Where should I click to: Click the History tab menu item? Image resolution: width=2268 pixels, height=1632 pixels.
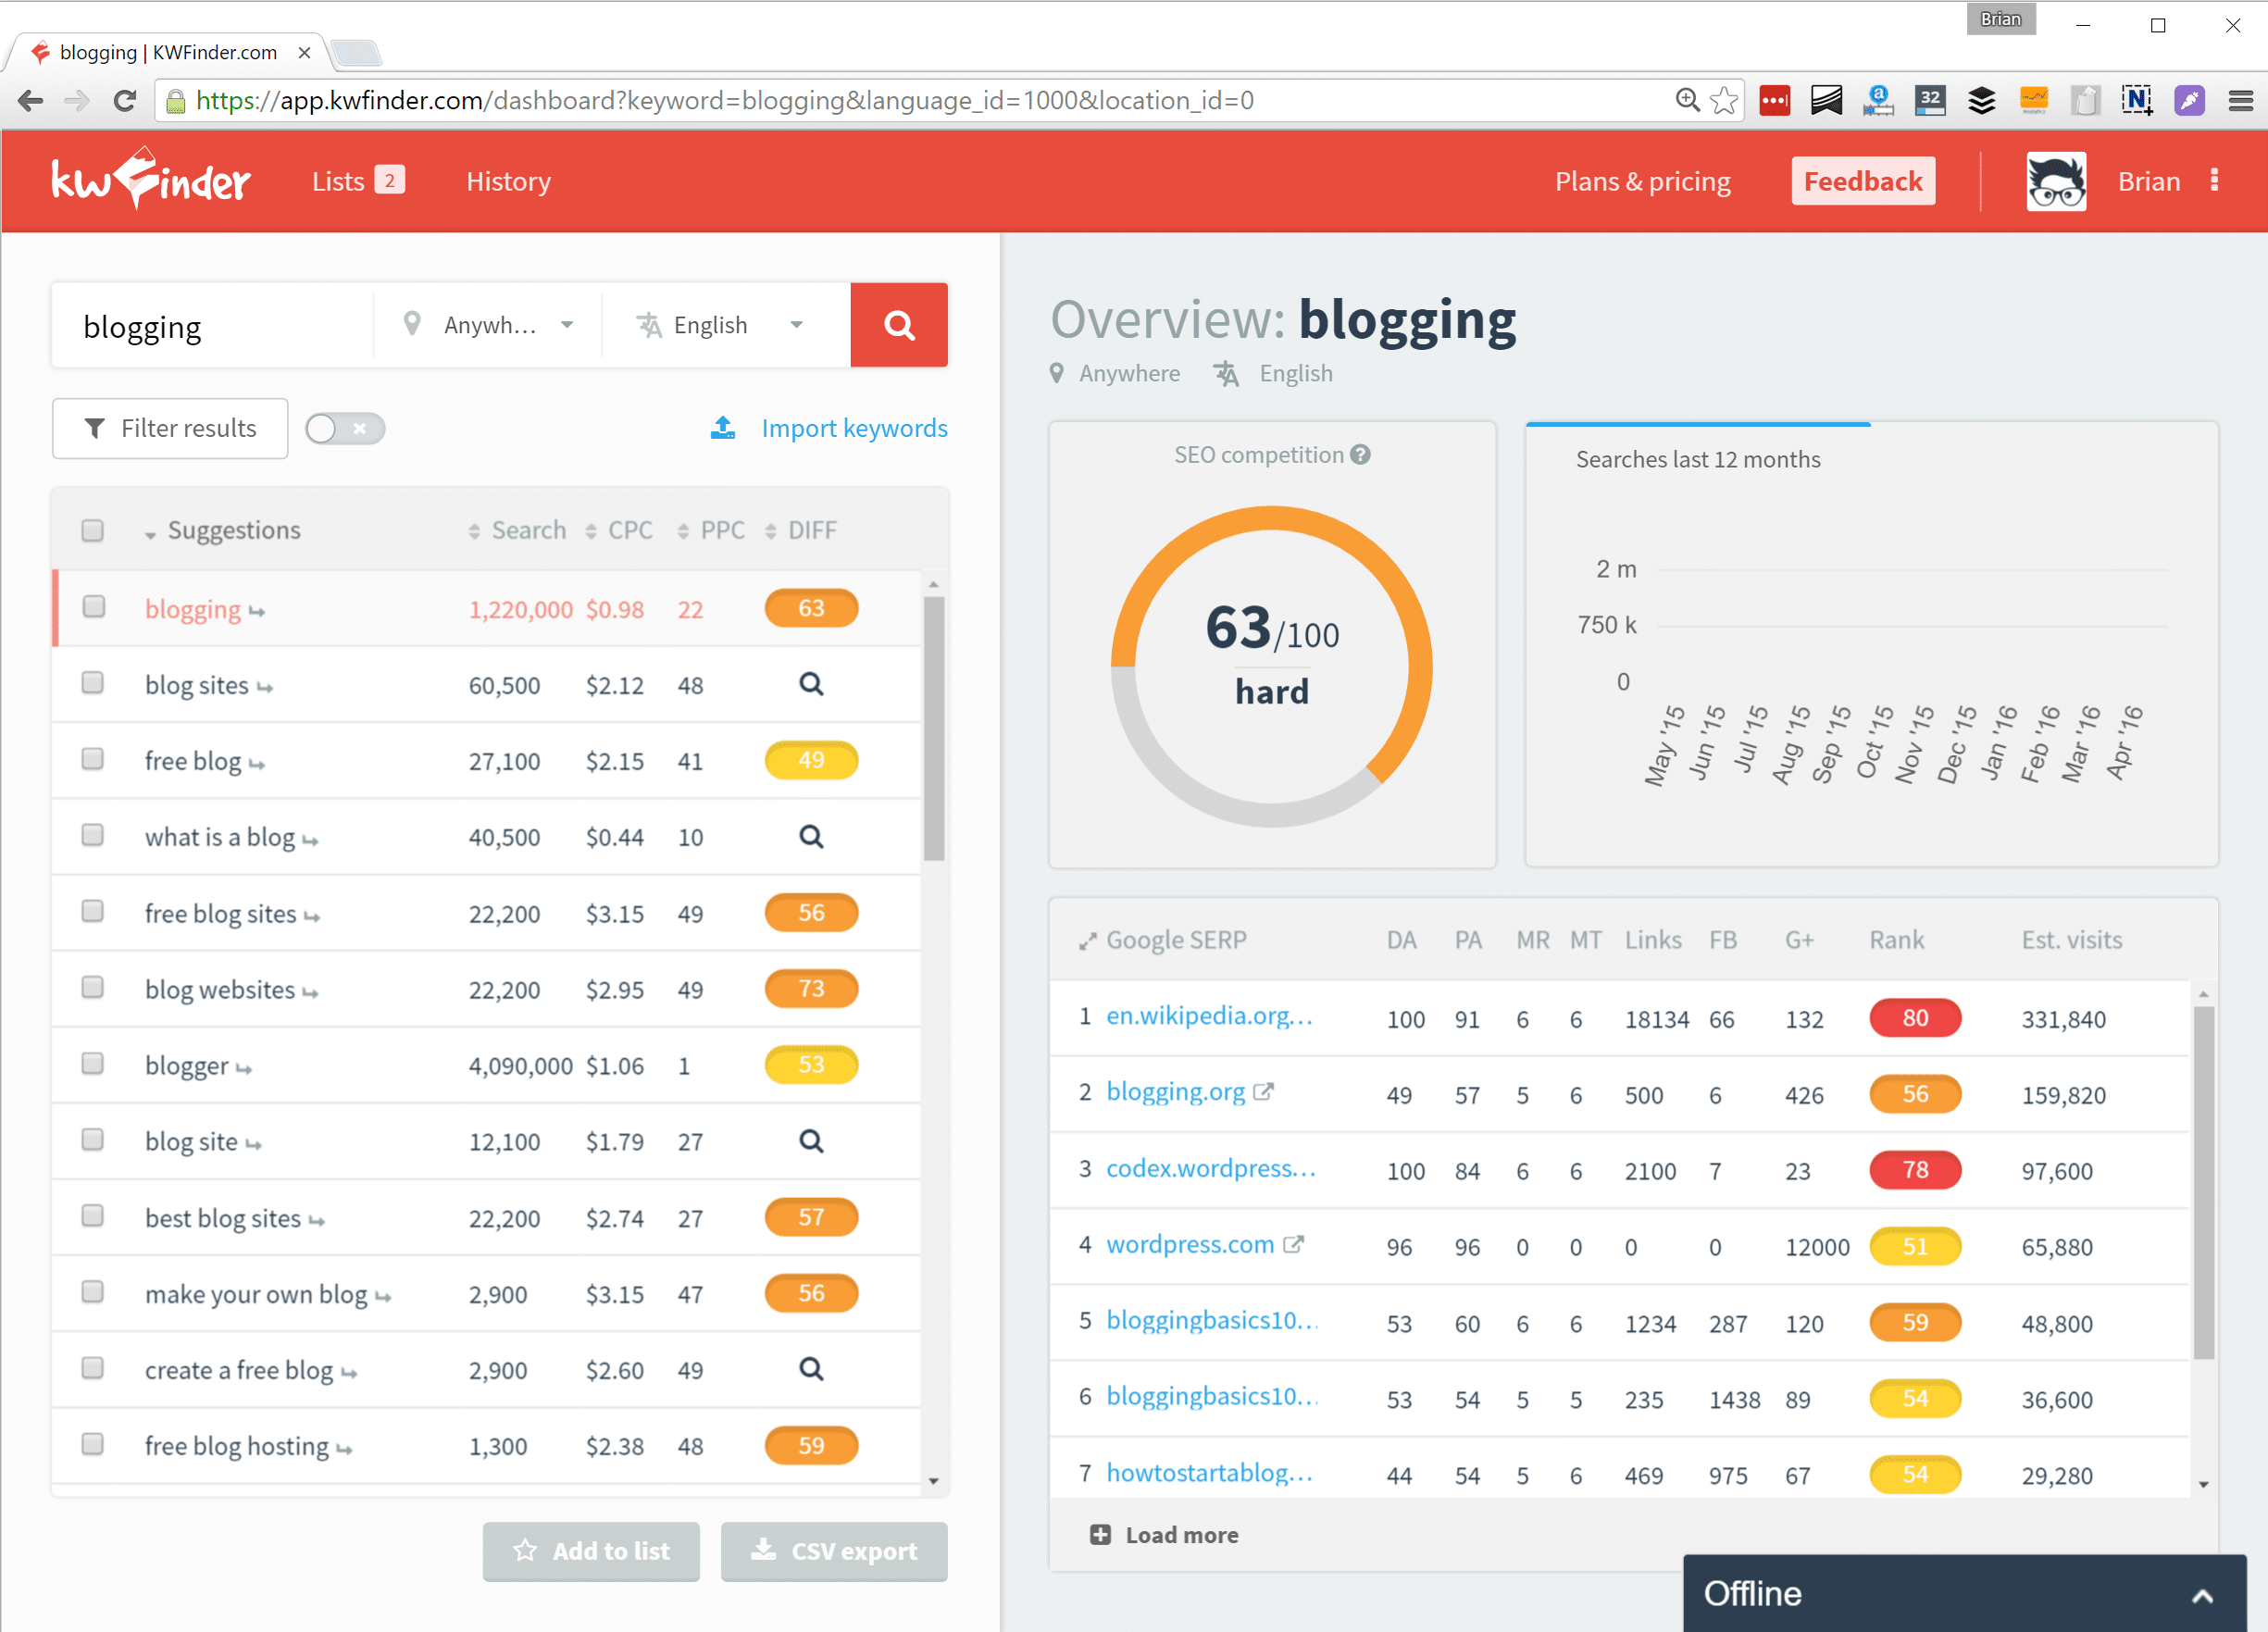click(509, 181)
